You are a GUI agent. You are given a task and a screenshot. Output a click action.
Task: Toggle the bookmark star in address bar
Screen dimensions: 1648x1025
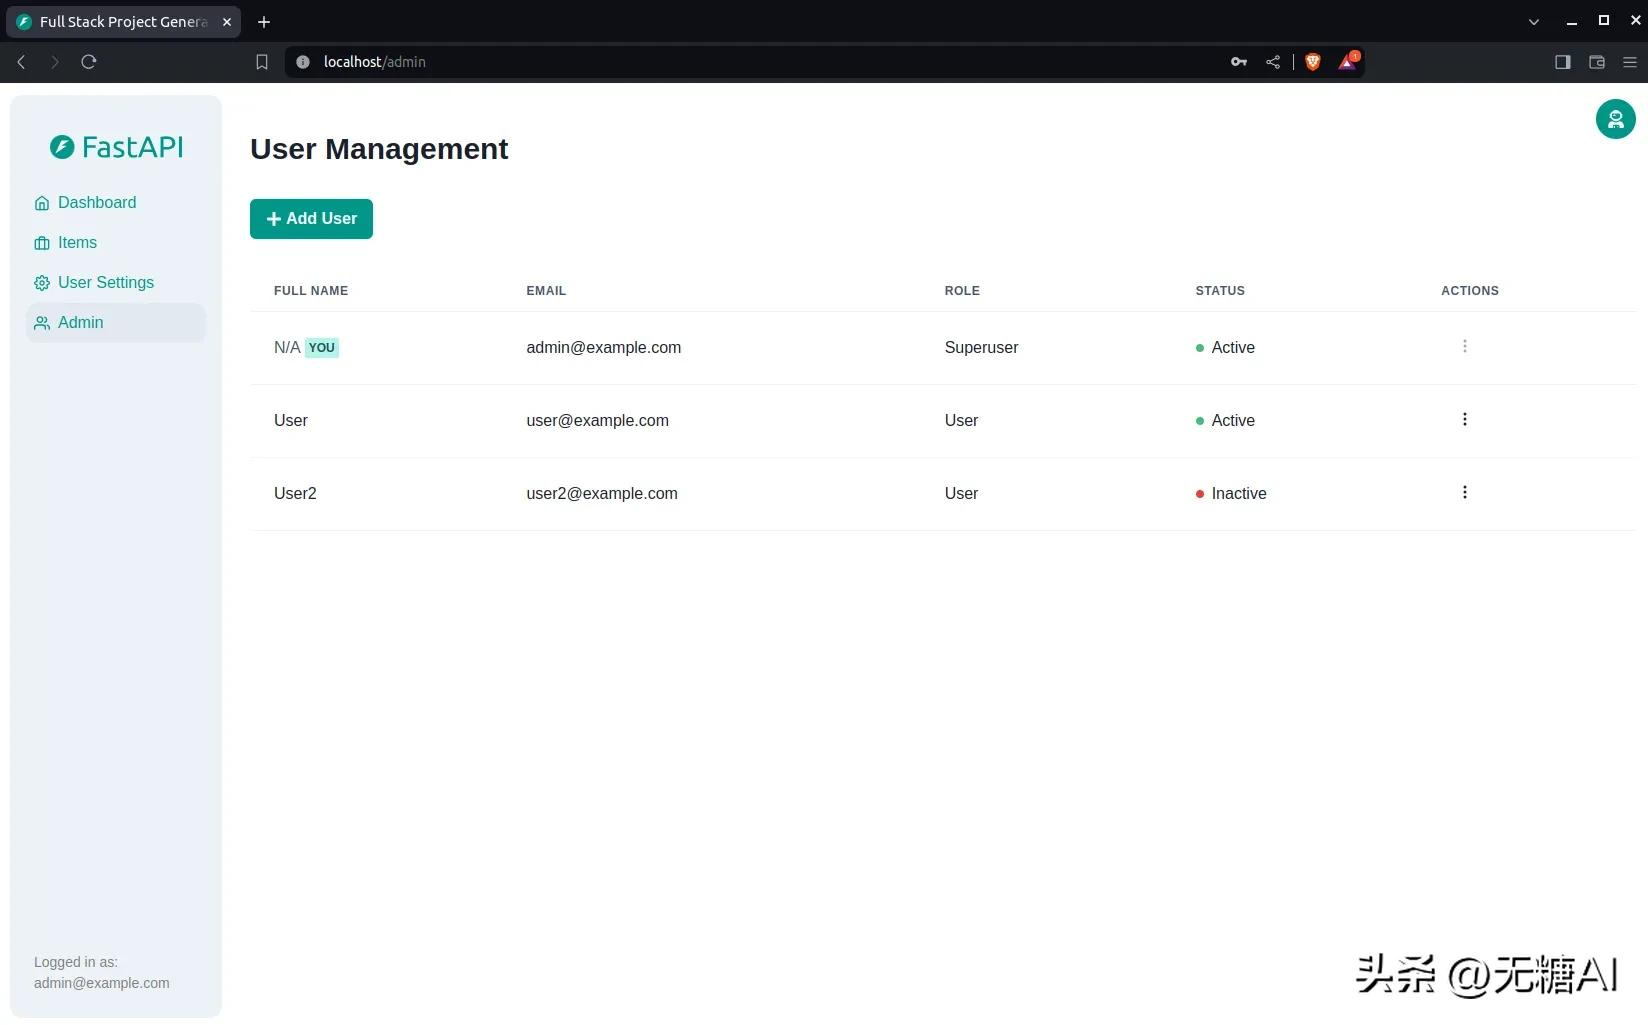coord(261,61)
